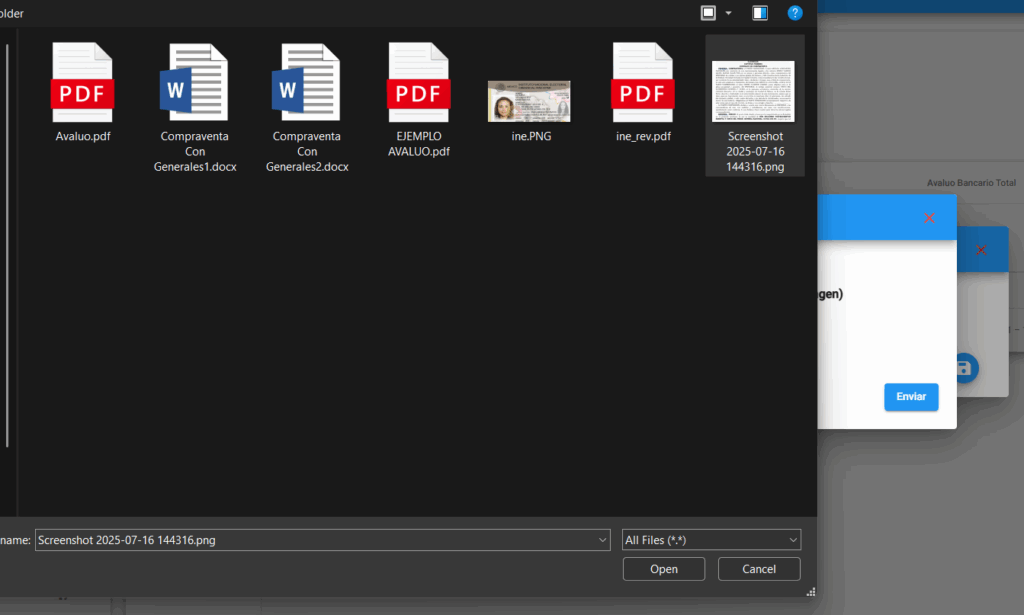1024x615 pixels.
Task: Toggle the preview pane
Action: pos(760,13)
